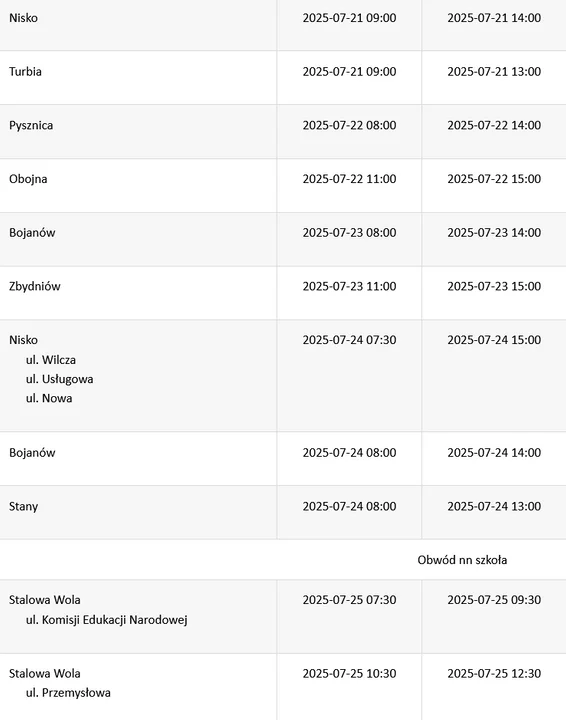This screenshot has width=566, height=720.
Task: Click the Stany location cell
Action: click(23, 506)
